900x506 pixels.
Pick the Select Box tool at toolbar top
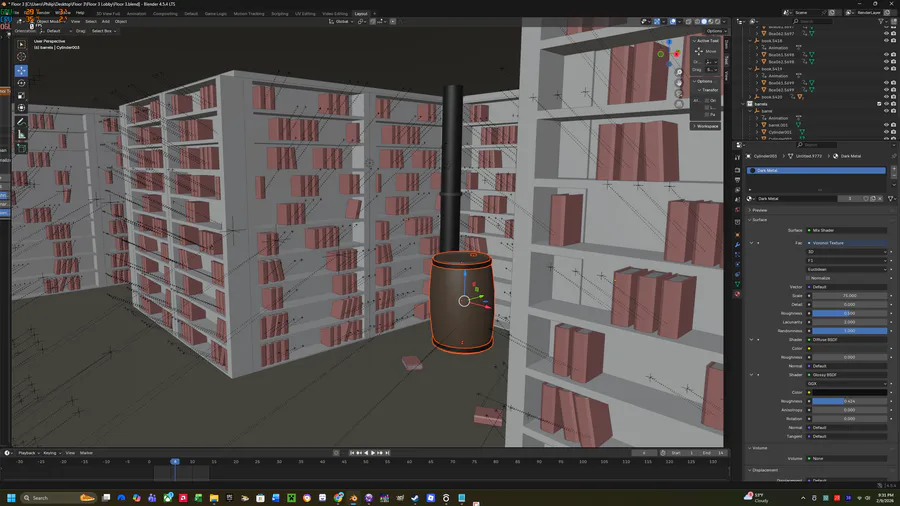point(21,44)
